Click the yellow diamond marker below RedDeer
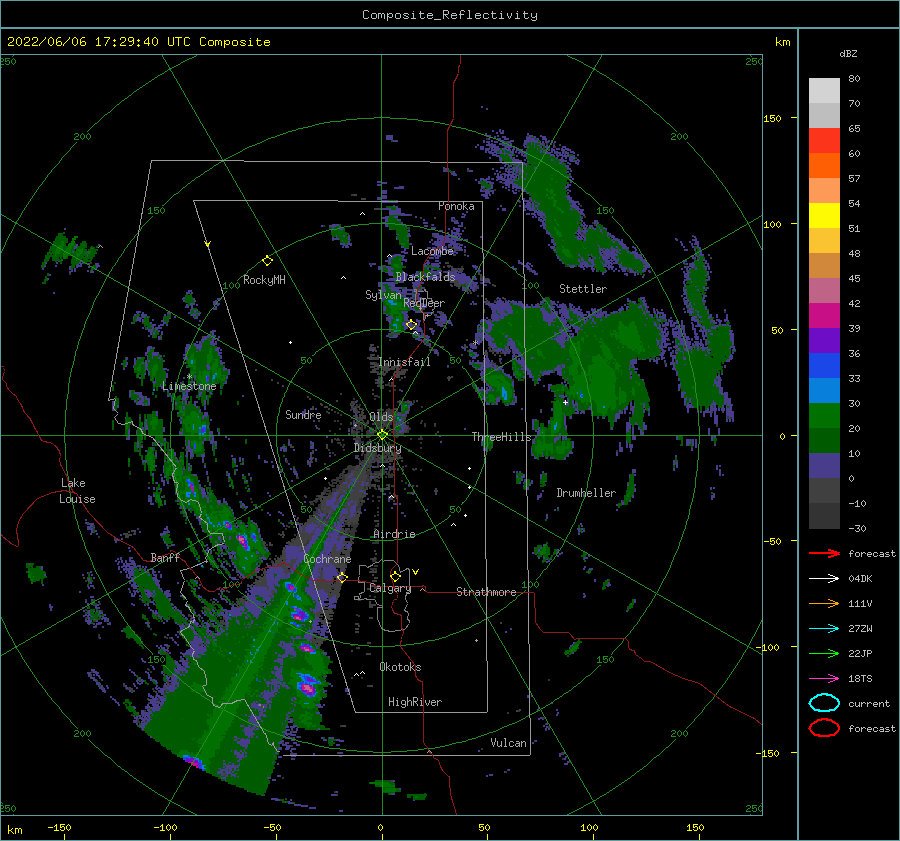 click(x=412, y=325)
